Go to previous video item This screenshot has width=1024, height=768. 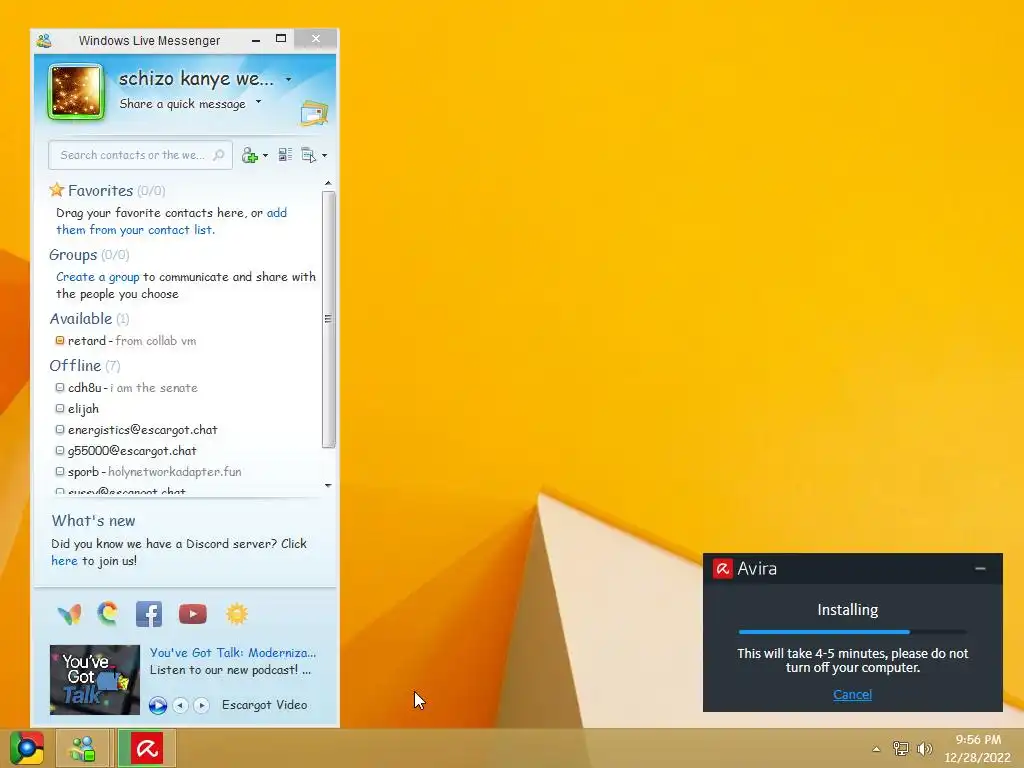180,705
